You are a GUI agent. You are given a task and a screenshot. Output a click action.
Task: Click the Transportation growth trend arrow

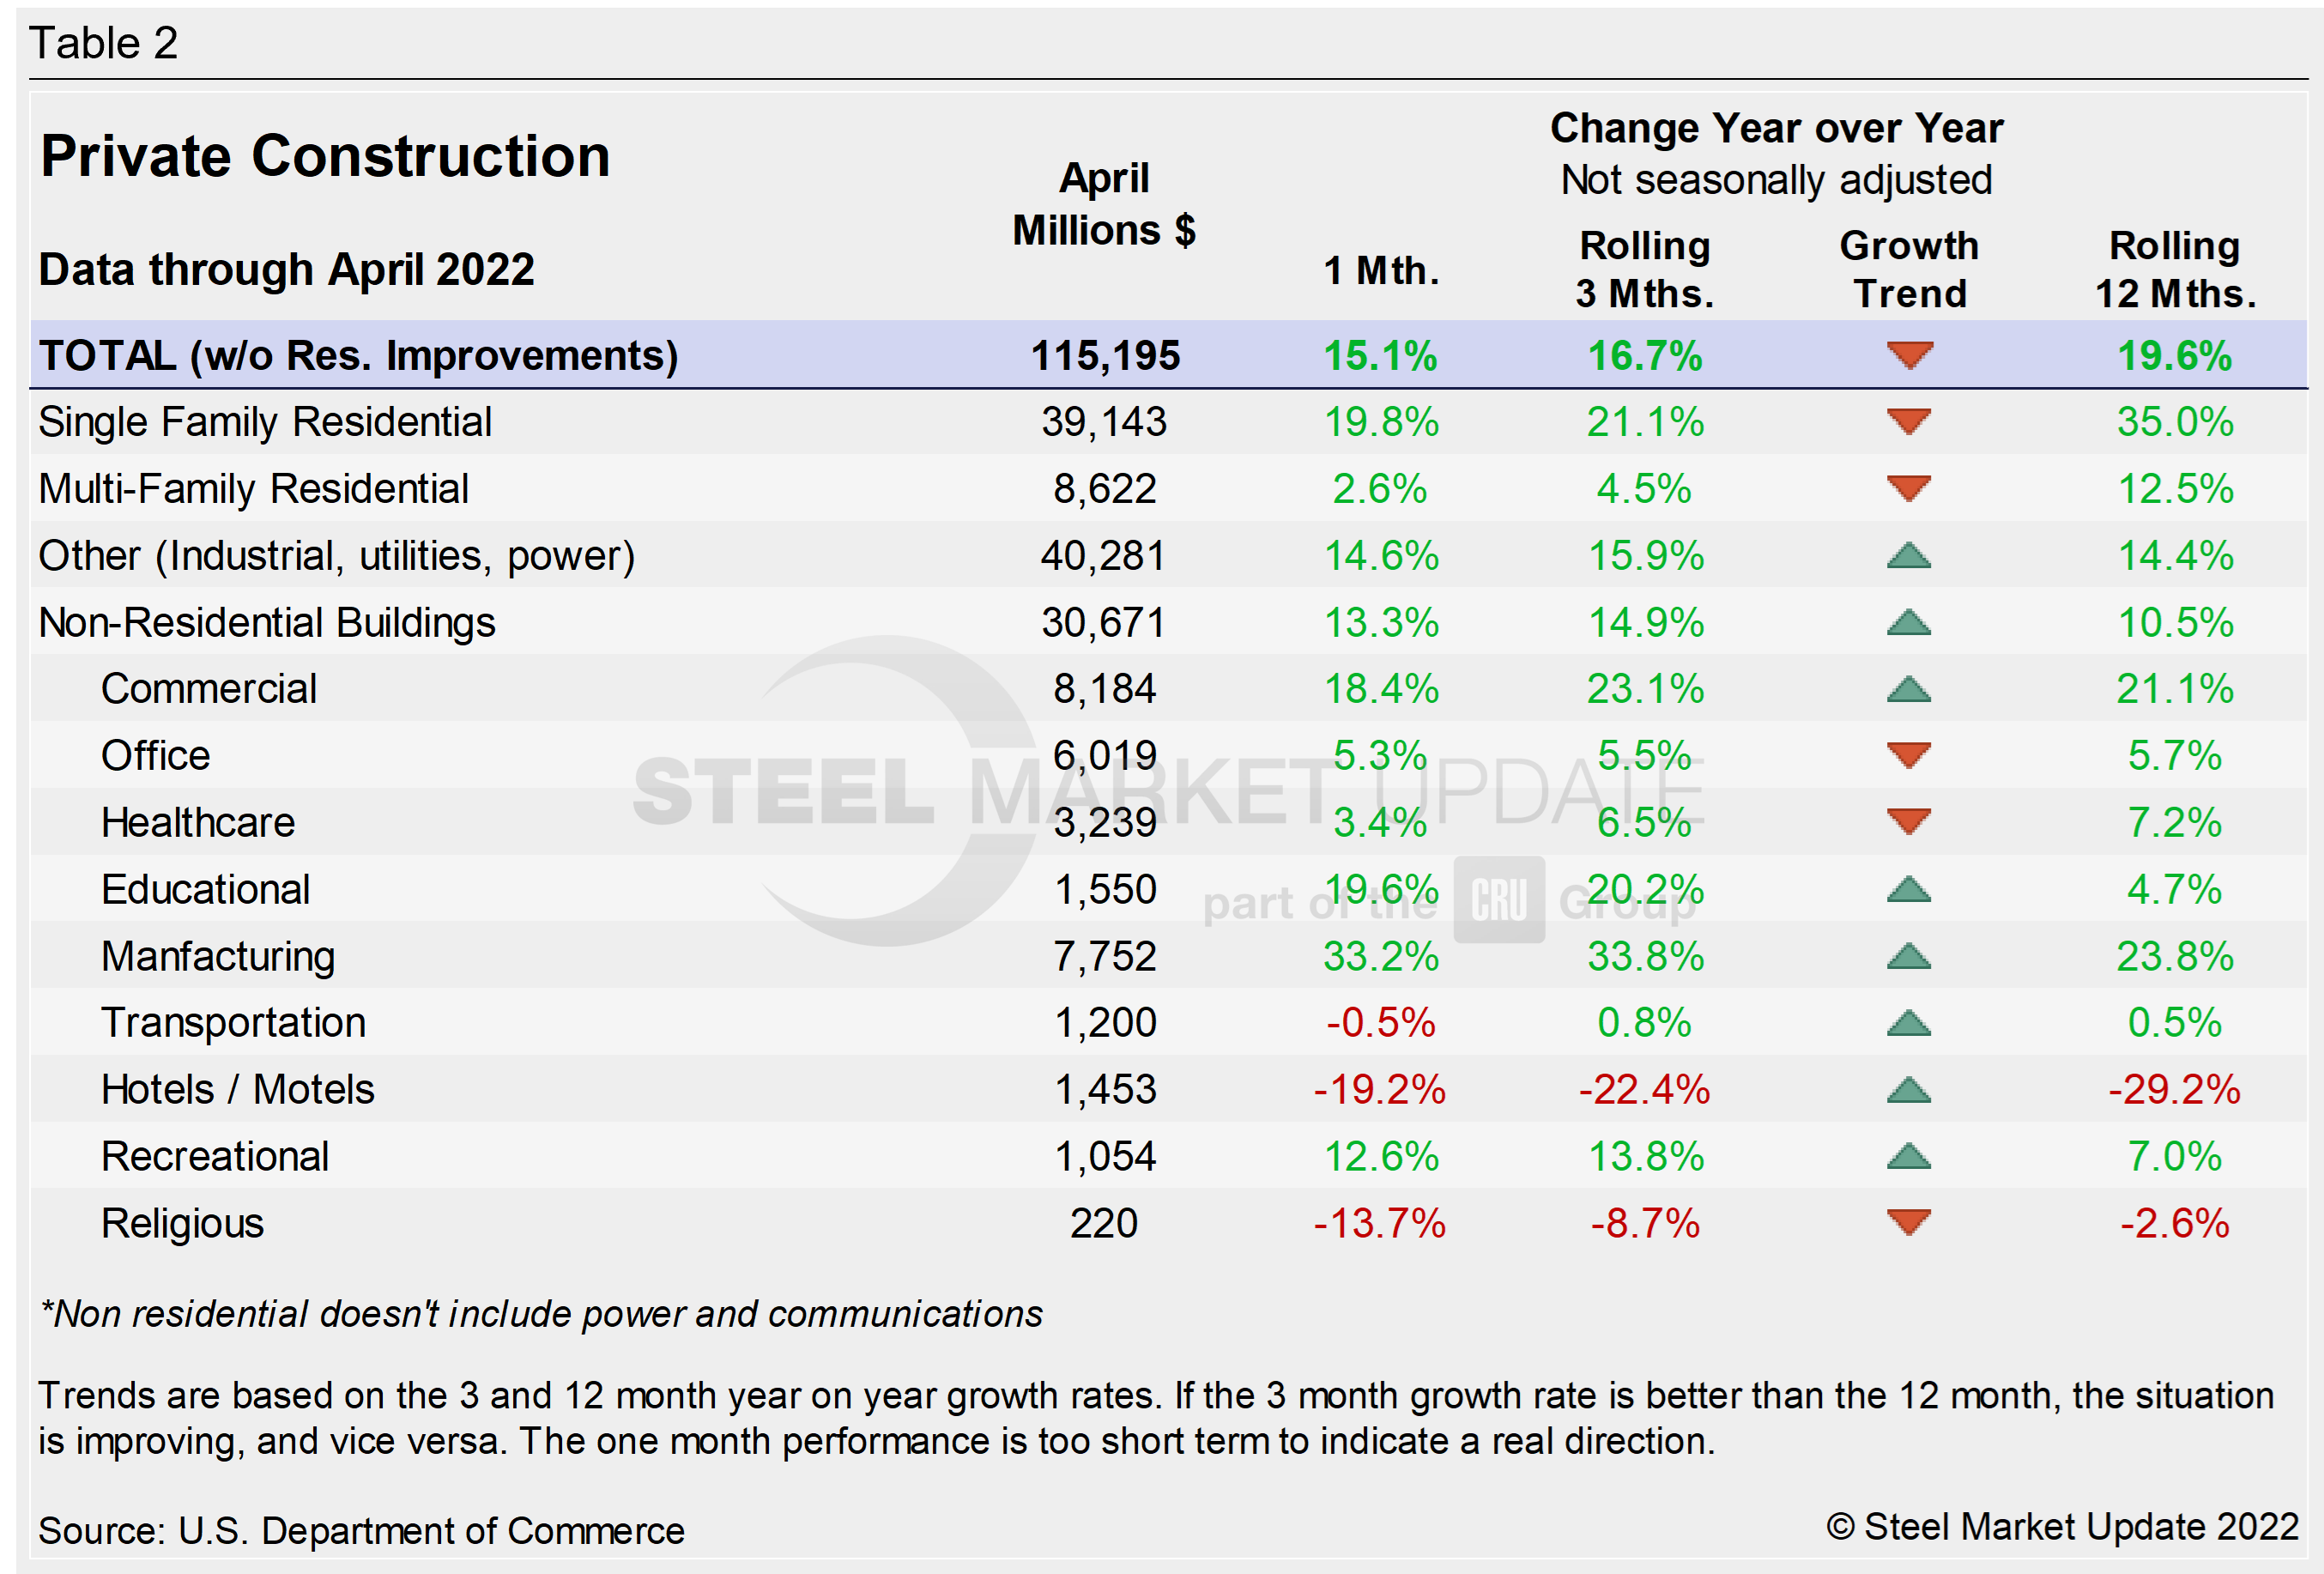tap(1909, 1023)
